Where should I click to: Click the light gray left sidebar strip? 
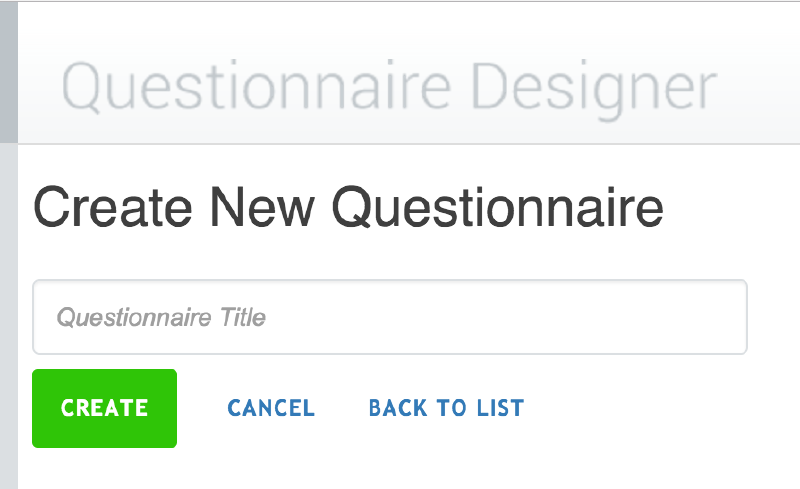pos(8,320)
